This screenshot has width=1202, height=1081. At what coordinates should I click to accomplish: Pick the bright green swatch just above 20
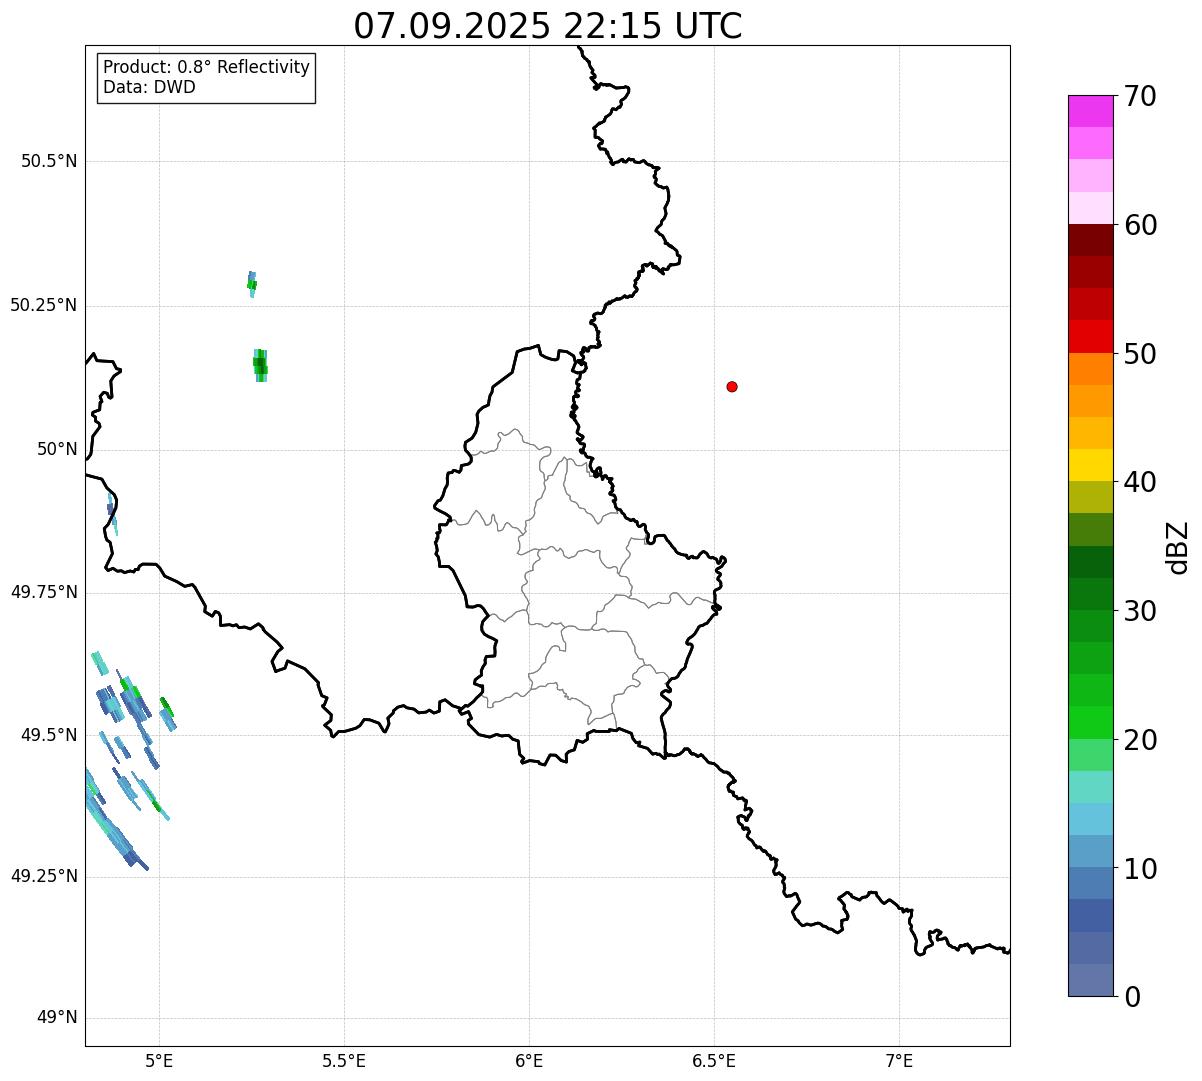1090,722
